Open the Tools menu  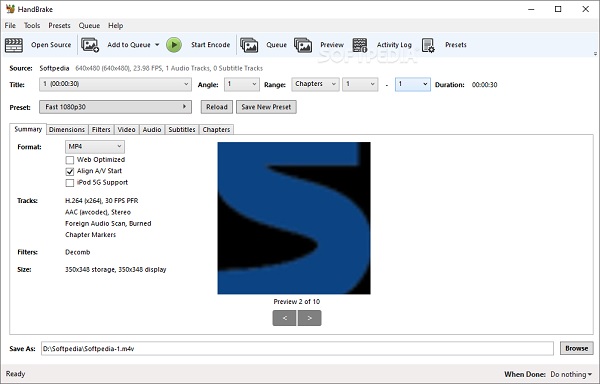[x=32, y=26]
